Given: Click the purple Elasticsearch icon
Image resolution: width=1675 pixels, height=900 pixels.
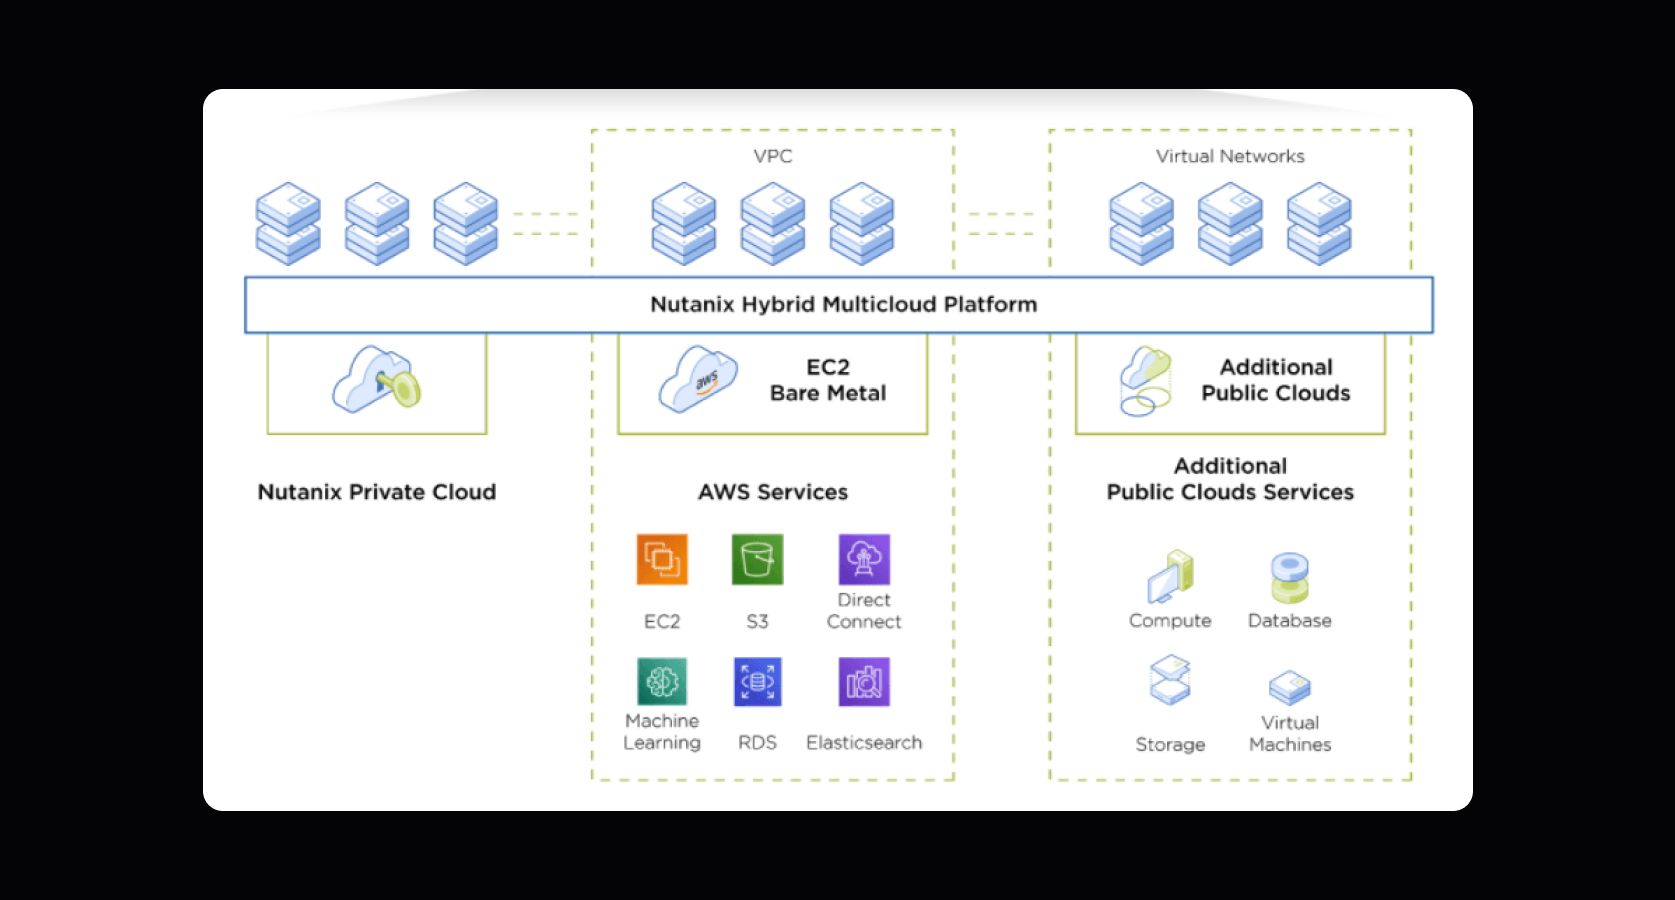Looking at the screenshot, I should (x=864, y=682).
